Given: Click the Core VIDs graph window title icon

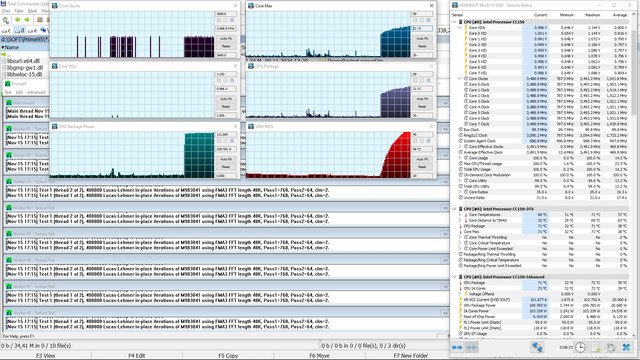Looking at the screenshot, I should click(x=55, y=66).
